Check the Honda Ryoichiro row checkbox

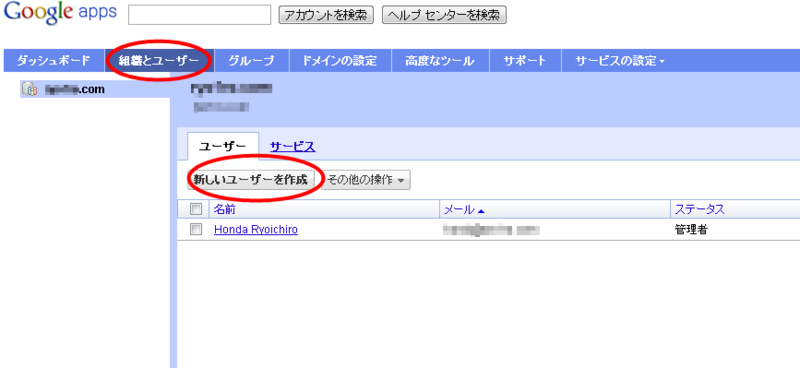click(195, 229)
